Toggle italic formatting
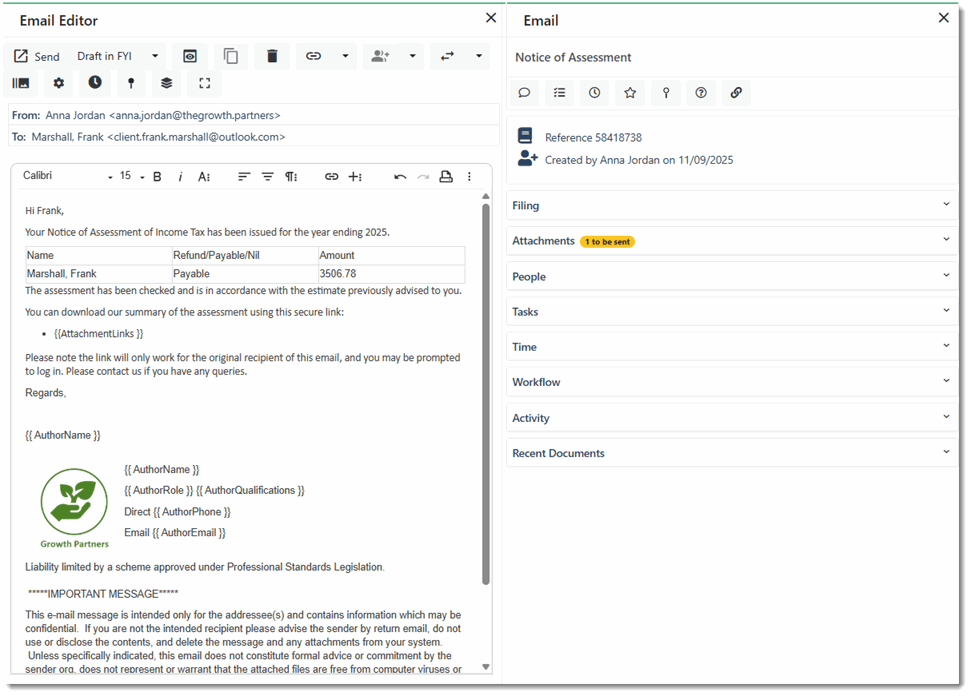 [180, 177]
